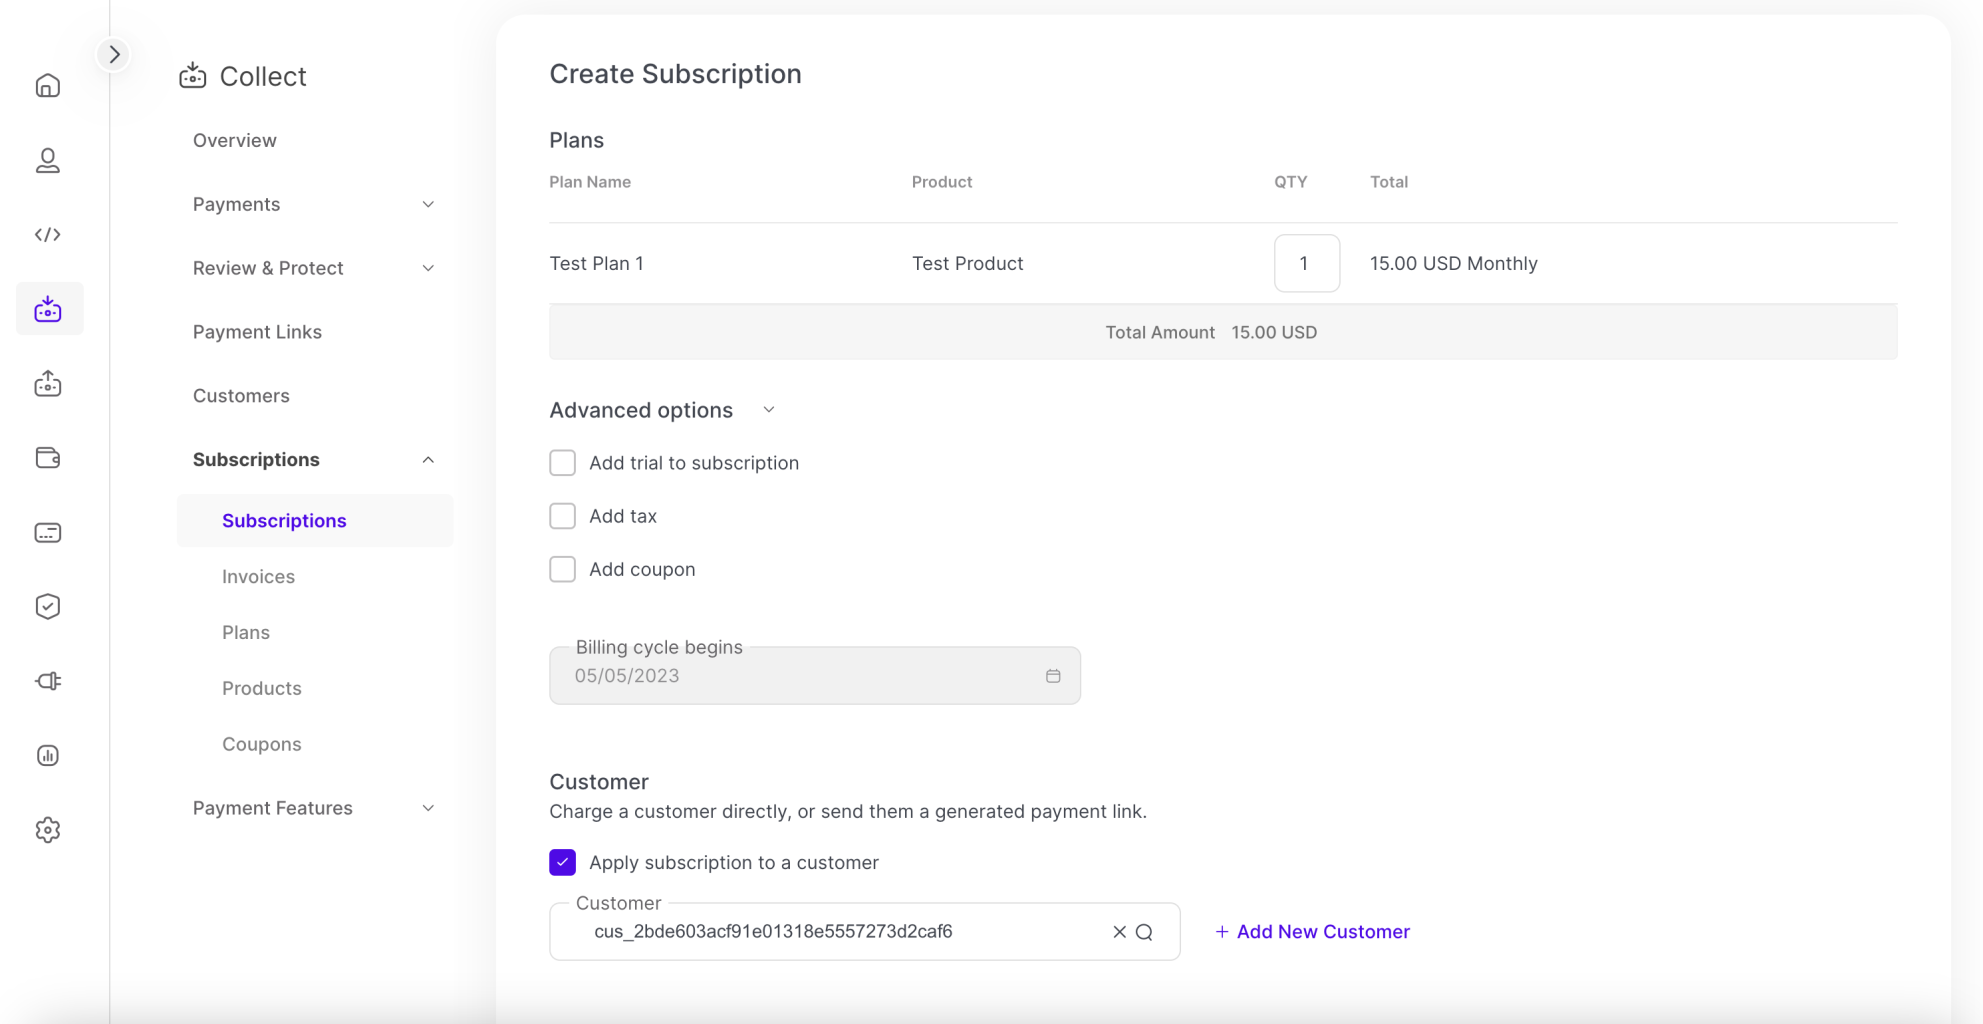Screen dimensions: 1983x1024
Task: Click the plan QTY input field
Action: tap(1306, 264)
